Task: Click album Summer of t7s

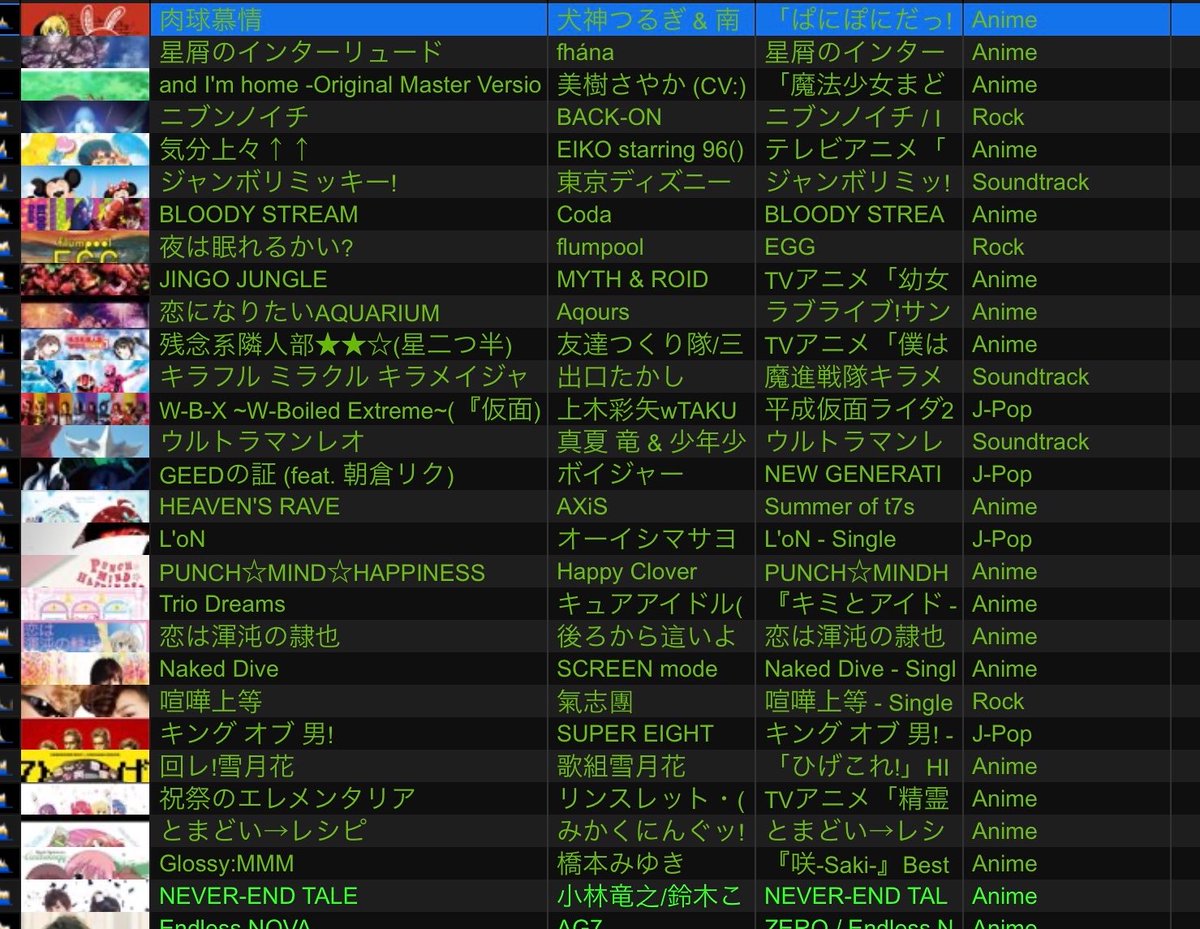Action: (839, 507)
